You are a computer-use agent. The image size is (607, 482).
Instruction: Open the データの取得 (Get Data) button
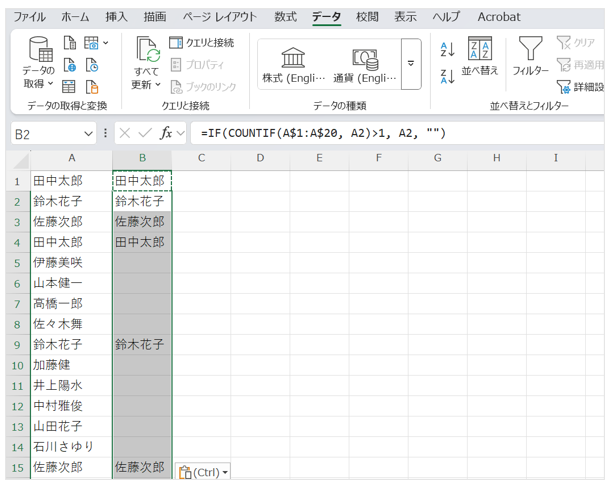click(39, 62)
